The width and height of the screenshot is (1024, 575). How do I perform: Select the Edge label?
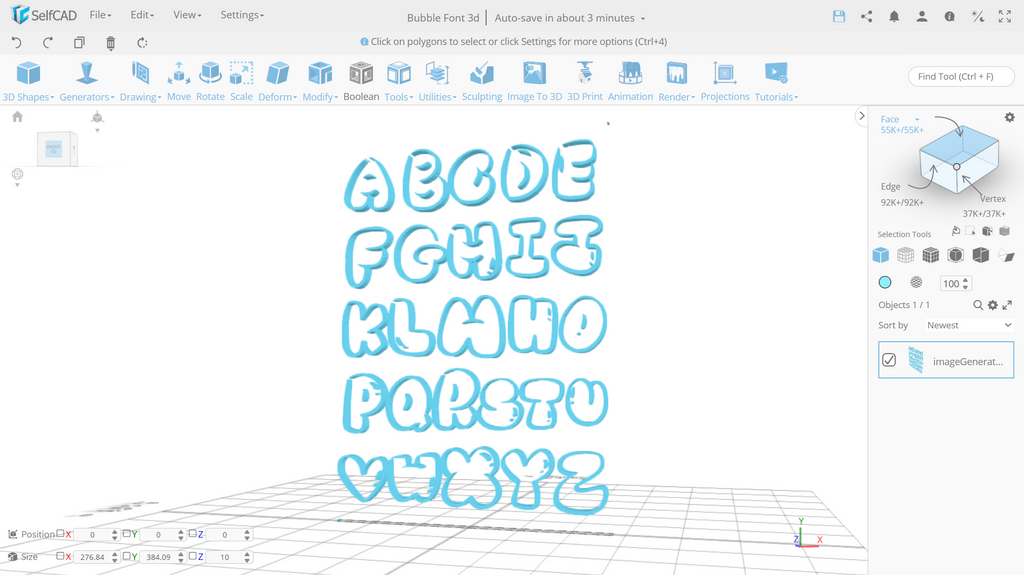coord(890,186)
